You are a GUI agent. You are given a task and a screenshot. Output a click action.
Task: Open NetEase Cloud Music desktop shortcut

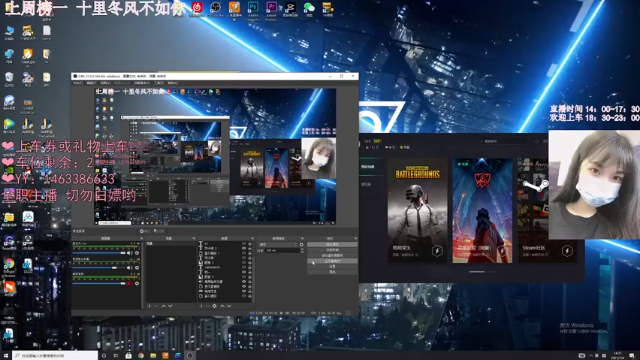click(197, 7)
